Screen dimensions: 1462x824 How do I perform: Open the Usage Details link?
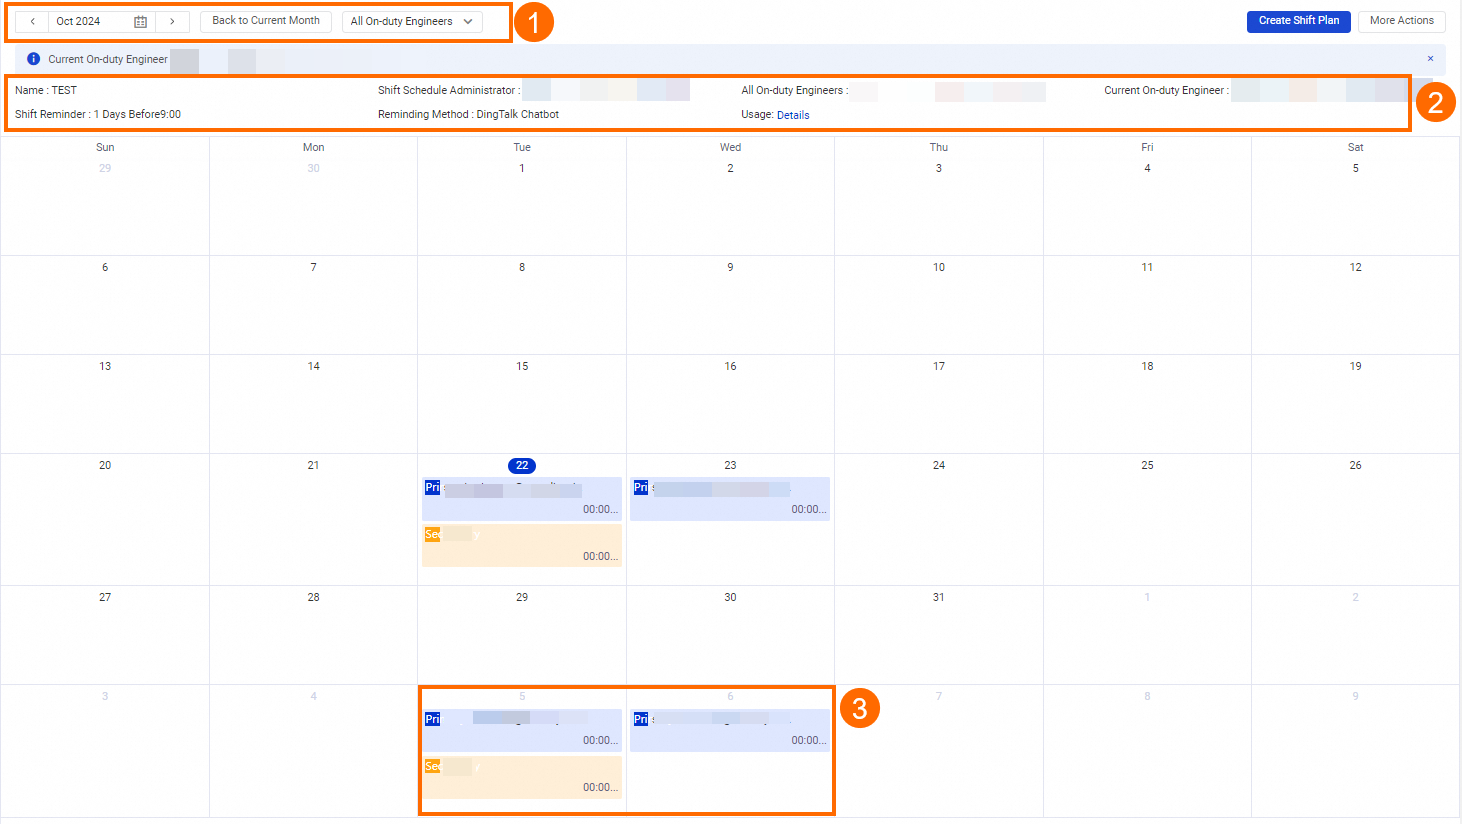(x=793, y=115)
